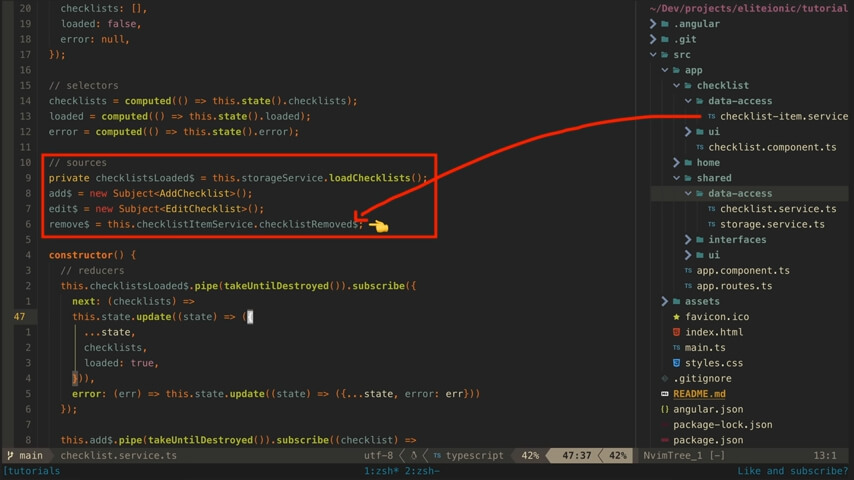Click the Linux penguin icon in statusline
This screenshot has height=480, width=854.
tap(414, 455)
